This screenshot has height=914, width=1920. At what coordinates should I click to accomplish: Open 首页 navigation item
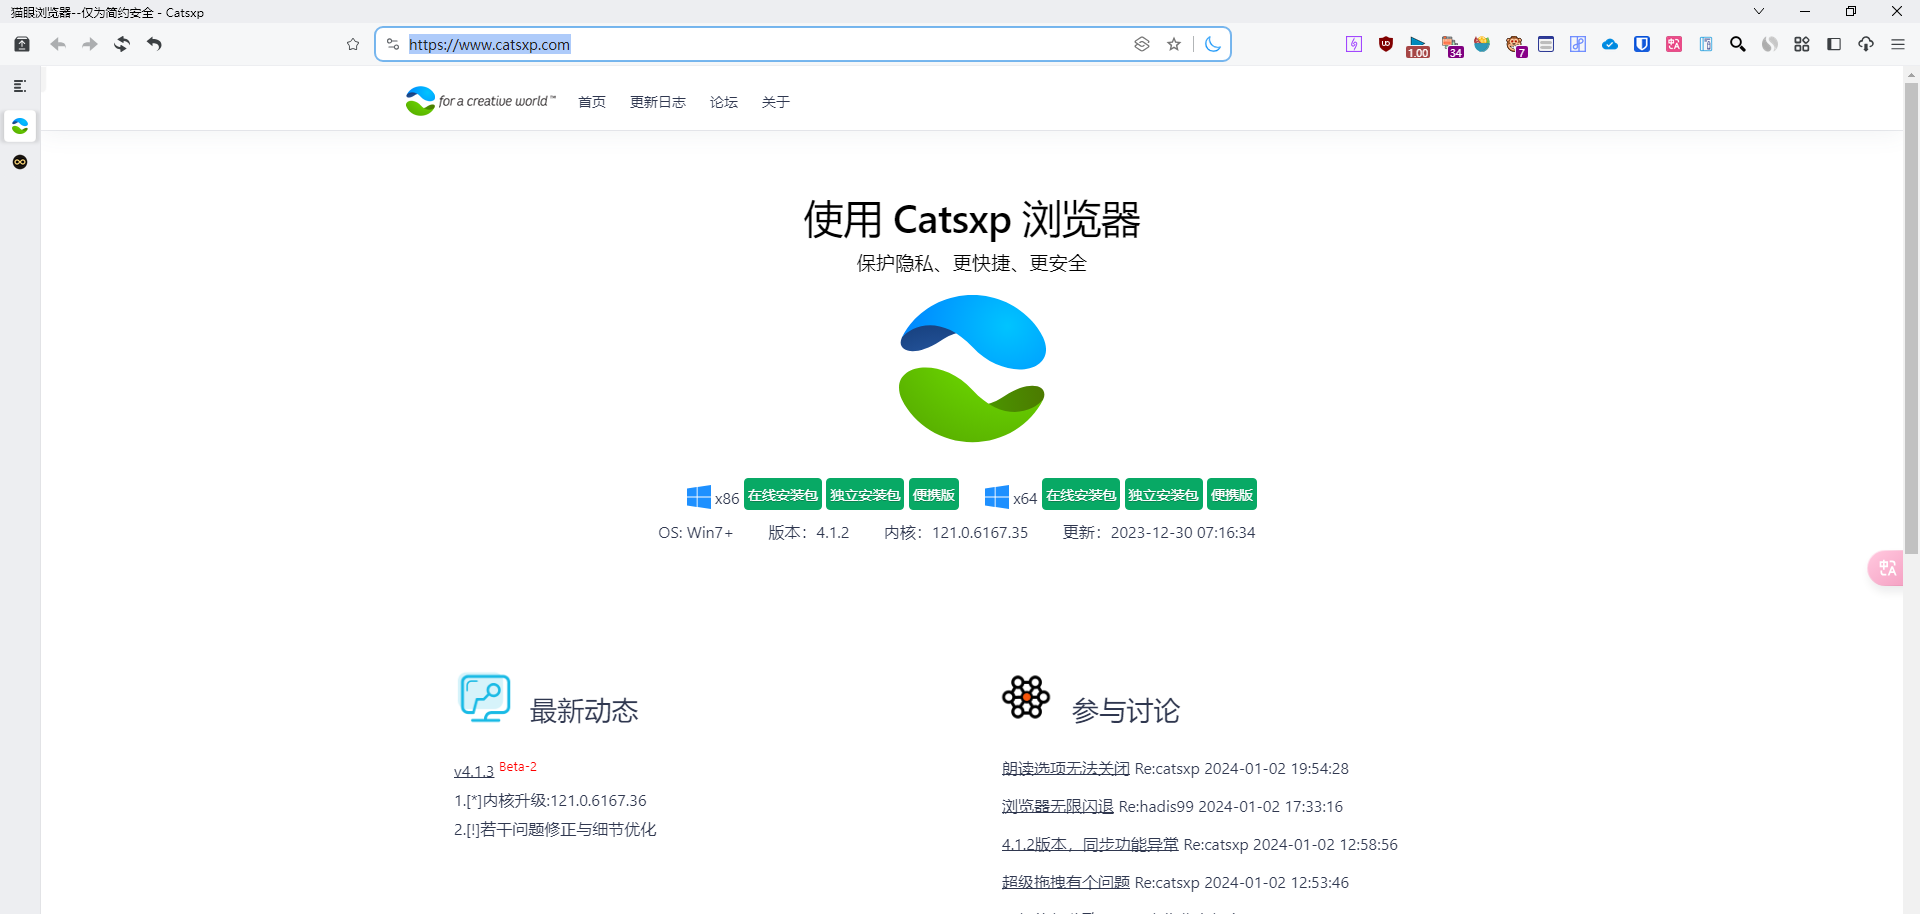click(x=592, y=102)
